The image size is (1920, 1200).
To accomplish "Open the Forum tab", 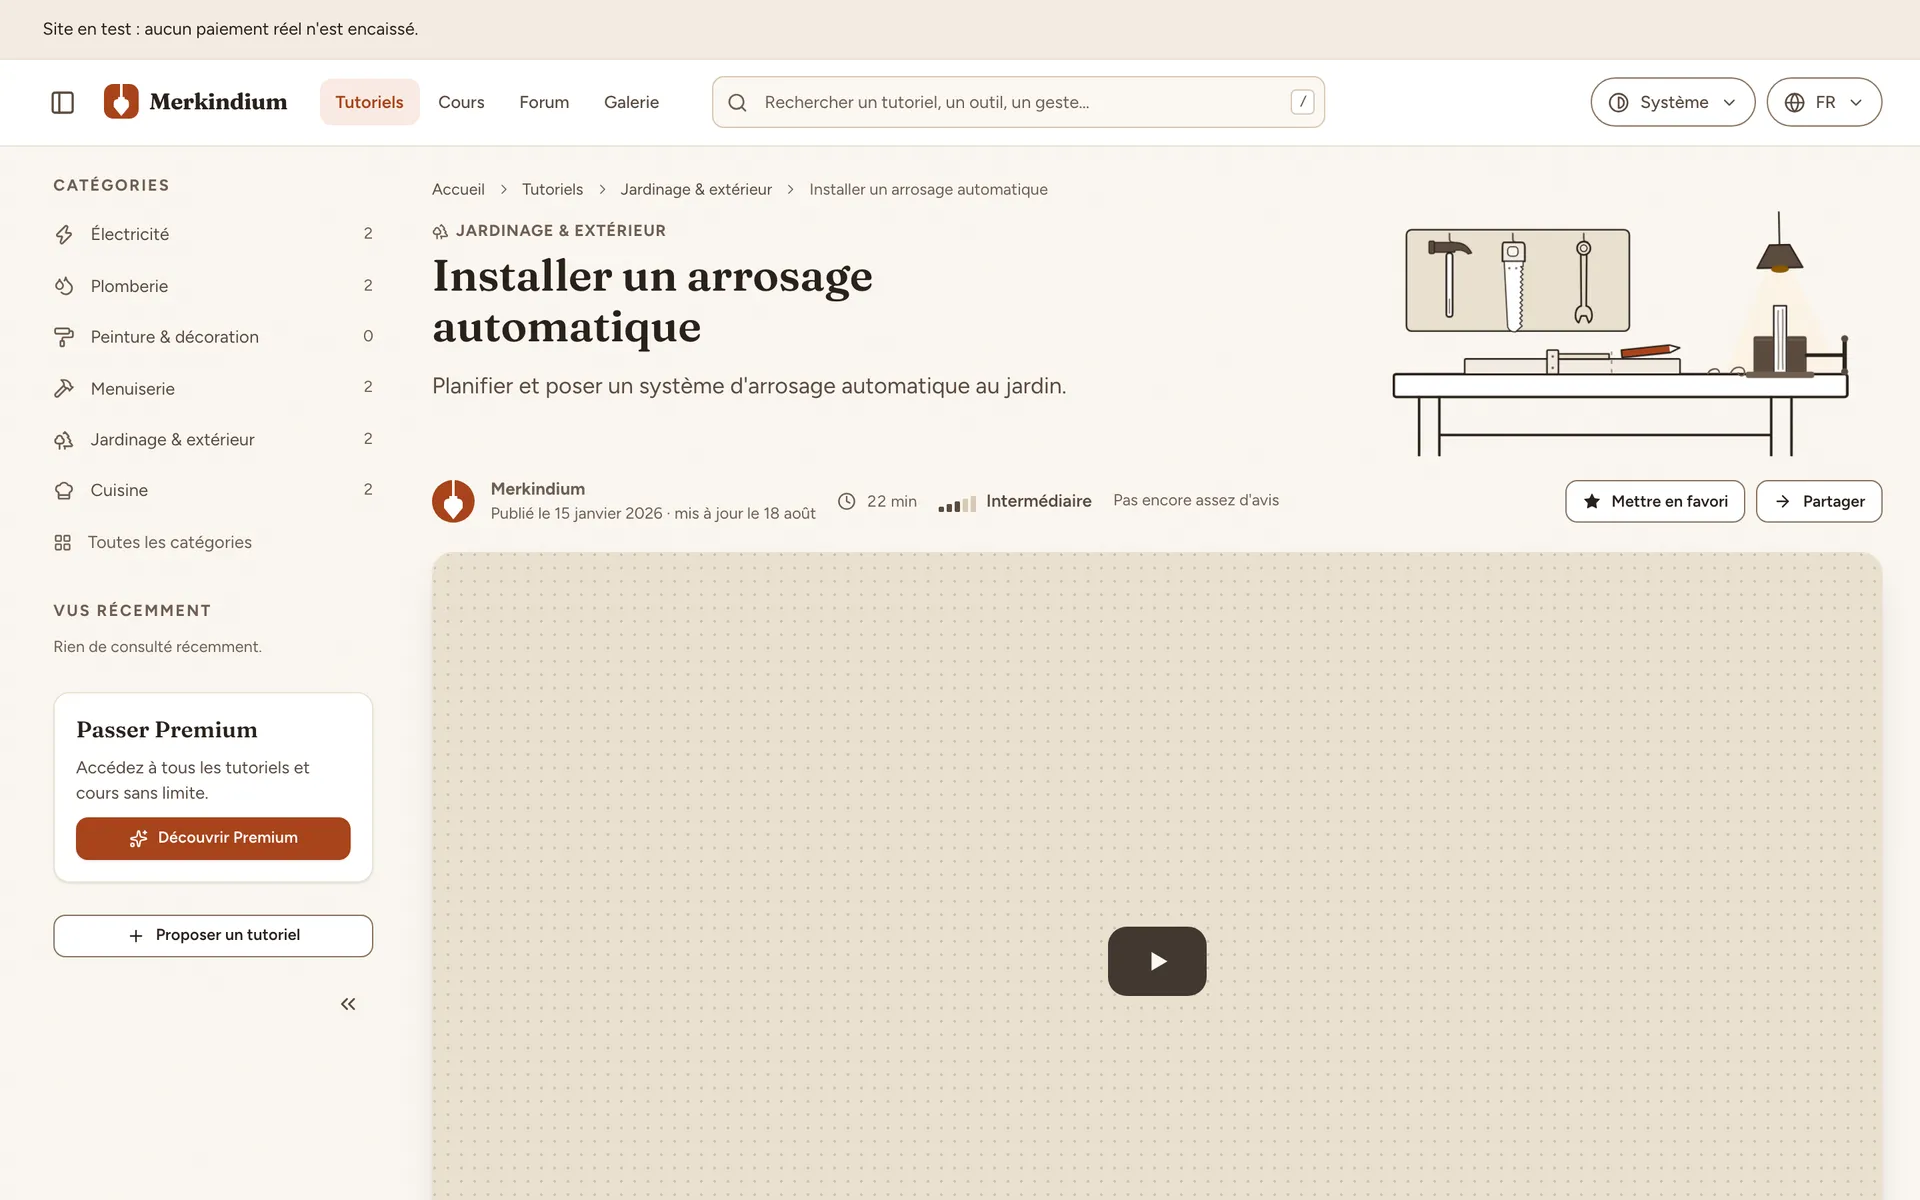I will point(544,102).
